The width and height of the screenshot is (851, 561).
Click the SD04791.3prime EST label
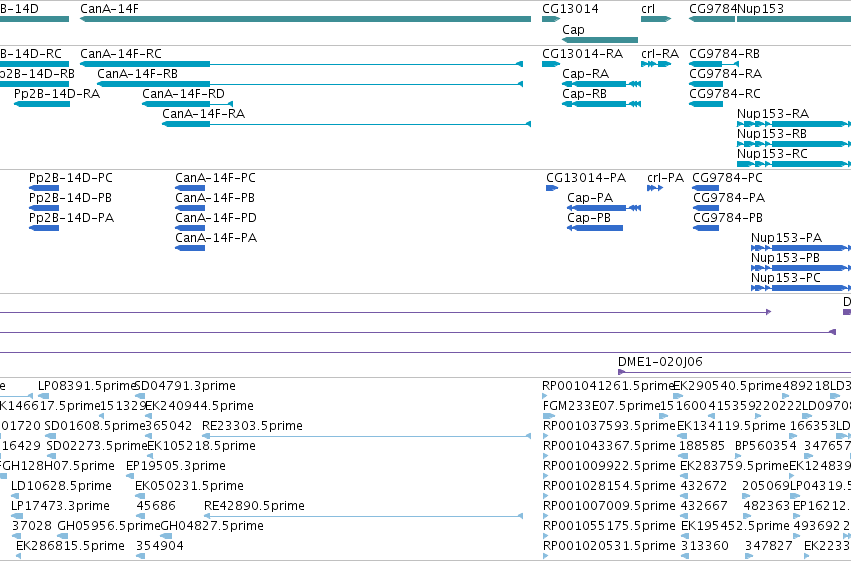(x=185, y=386)
